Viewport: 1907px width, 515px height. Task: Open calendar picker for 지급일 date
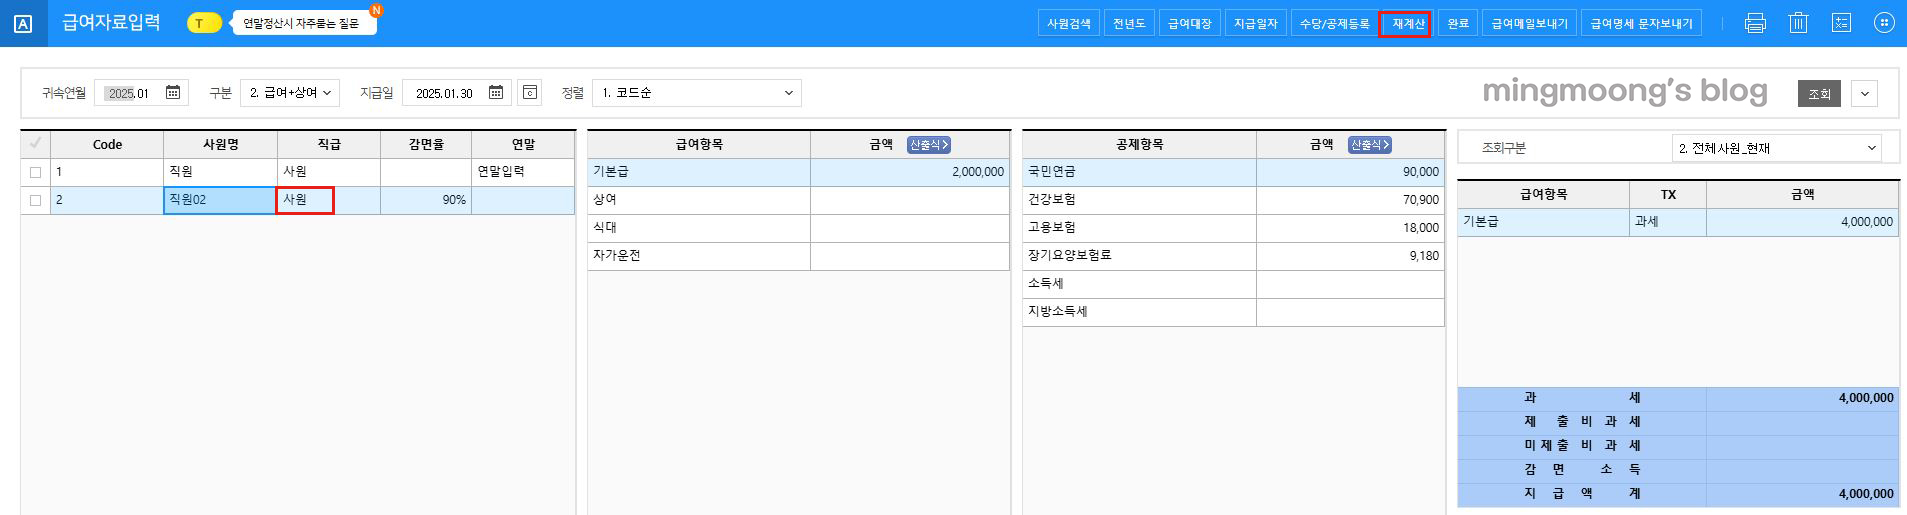(496, 93)
